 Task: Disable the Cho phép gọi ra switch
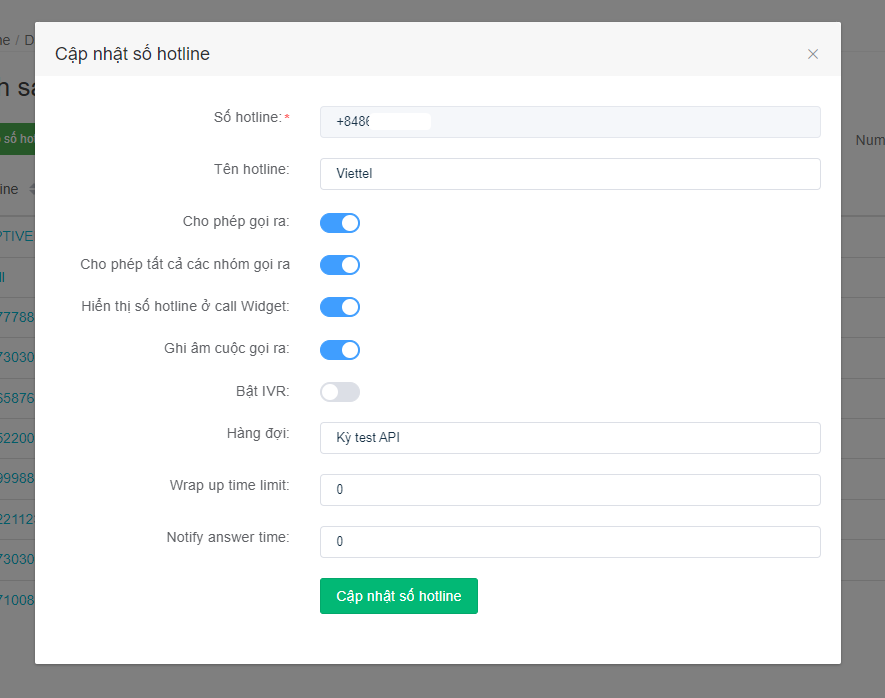pyautogui.click(x=340, y=223)
